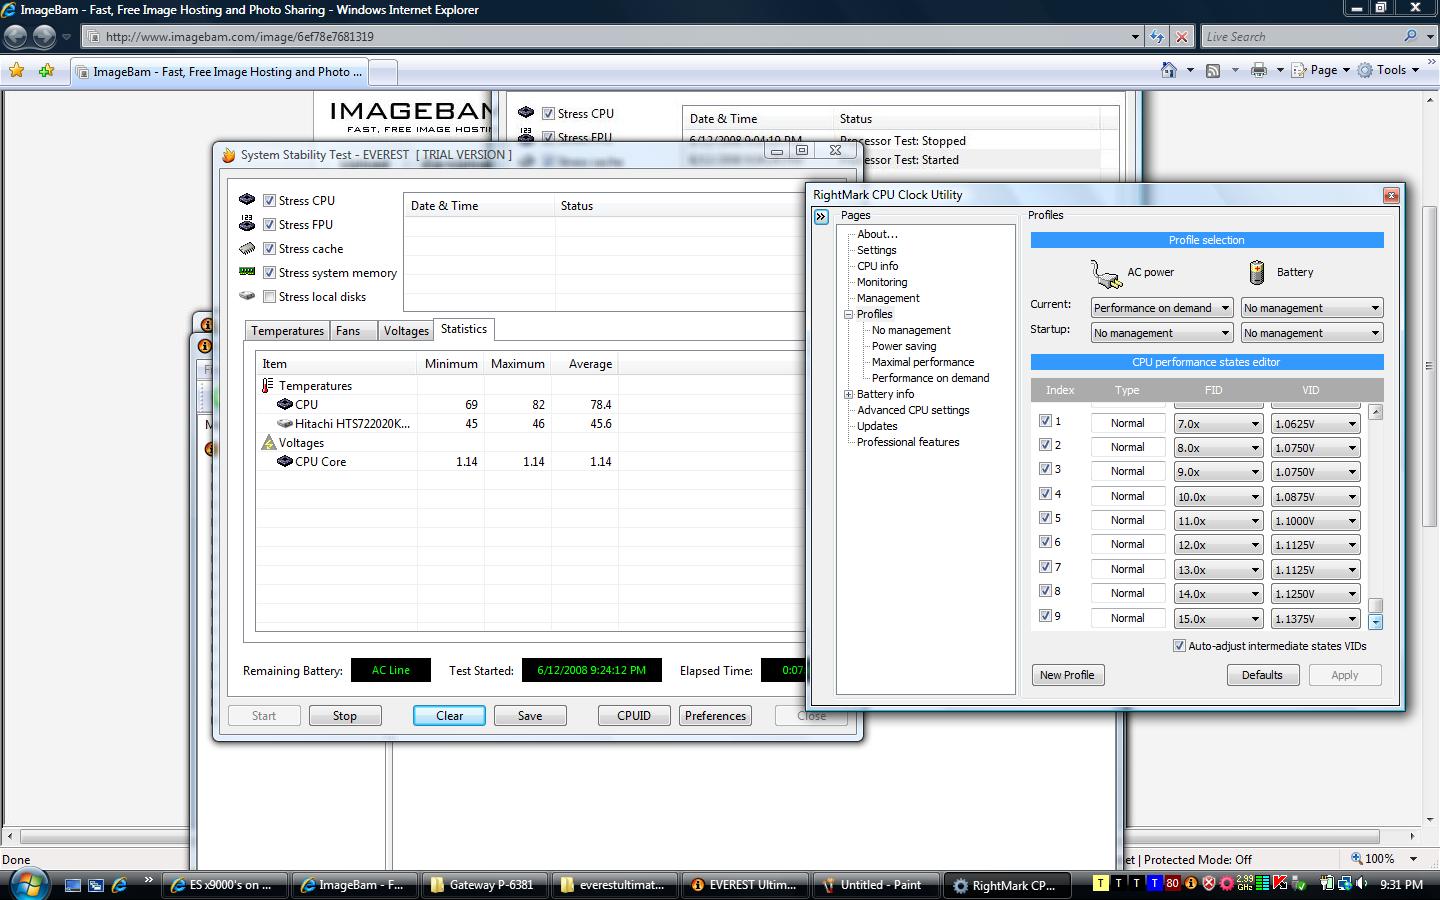Uncheck performance state index 5
The width and height of the screenshot is (1440, 900).
1045,518
